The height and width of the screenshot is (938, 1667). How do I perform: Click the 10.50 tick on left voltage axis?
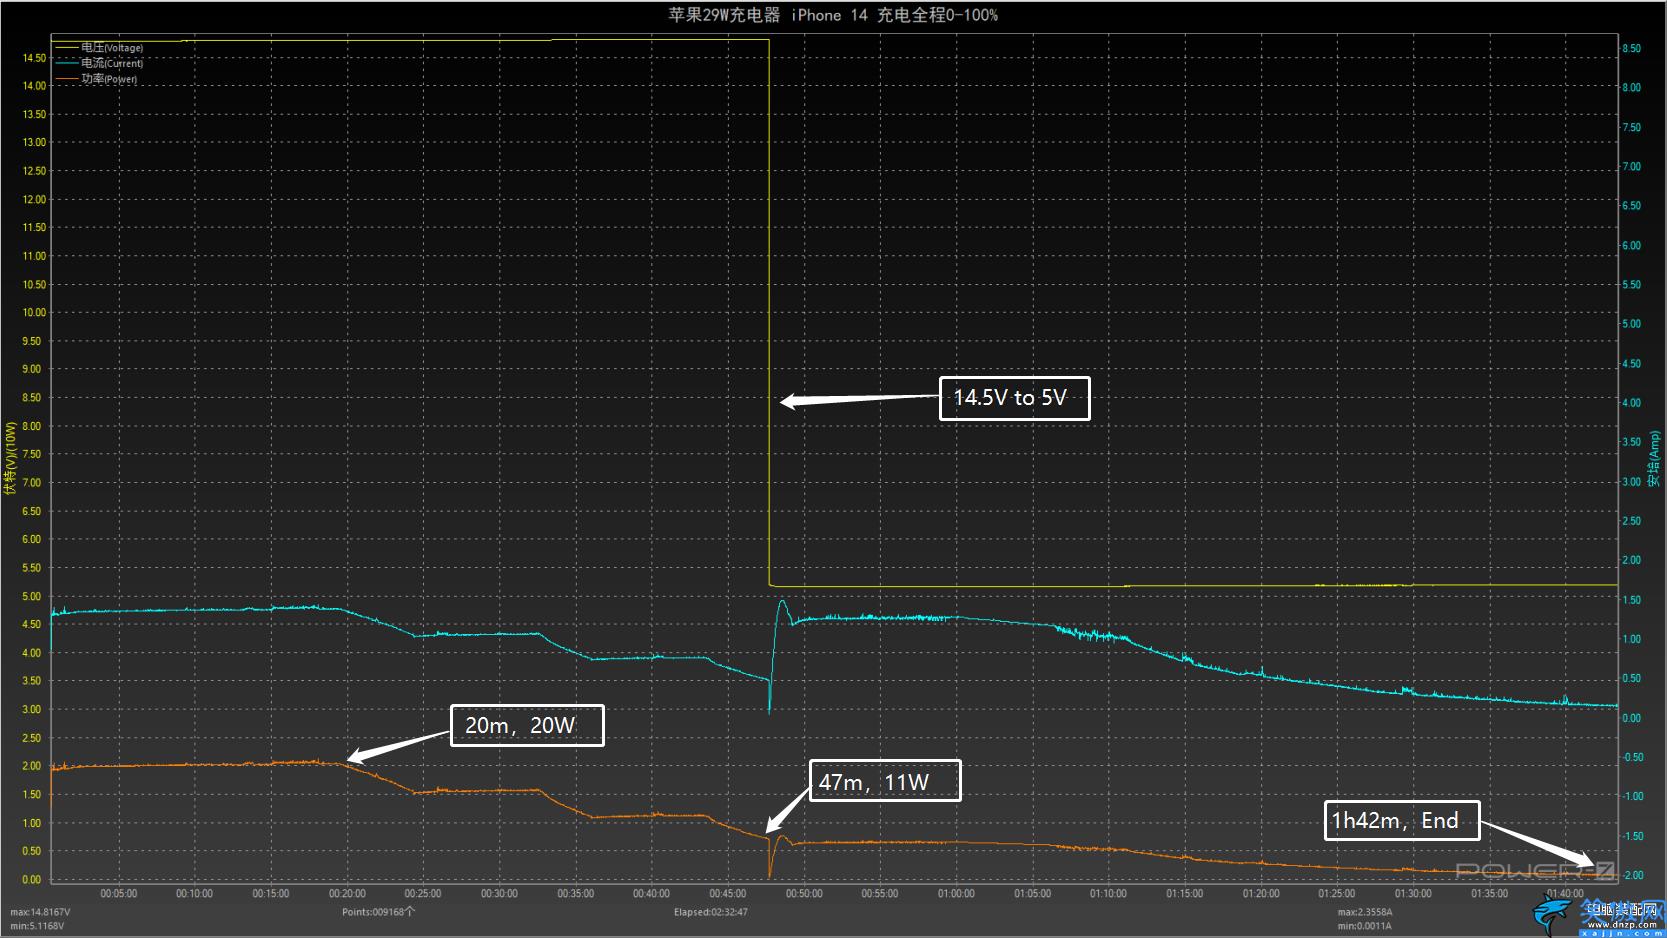coord(34,285)
